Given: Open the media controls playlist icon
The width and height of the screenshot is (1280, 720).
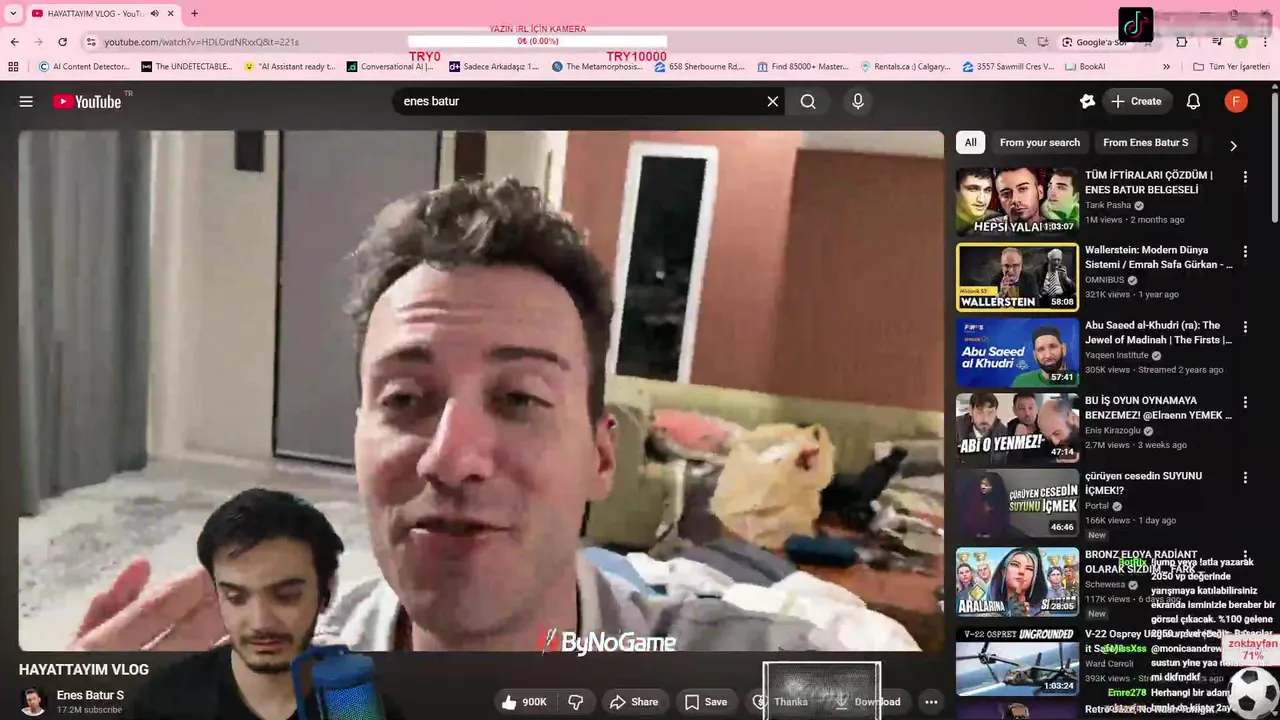Looking at the screenshot, I should (1217, 42).
